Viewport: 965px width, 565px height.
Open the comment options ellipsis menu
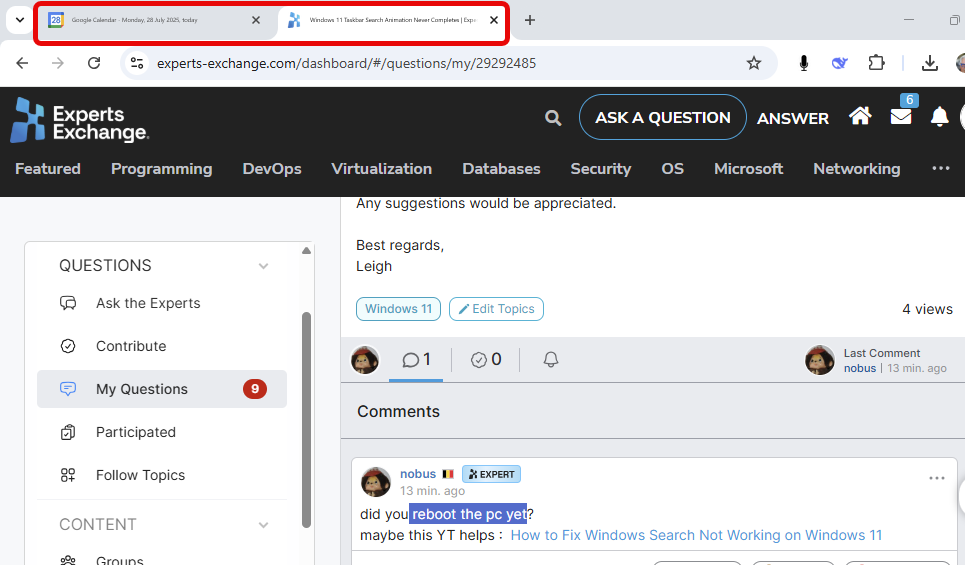point(937,478)
